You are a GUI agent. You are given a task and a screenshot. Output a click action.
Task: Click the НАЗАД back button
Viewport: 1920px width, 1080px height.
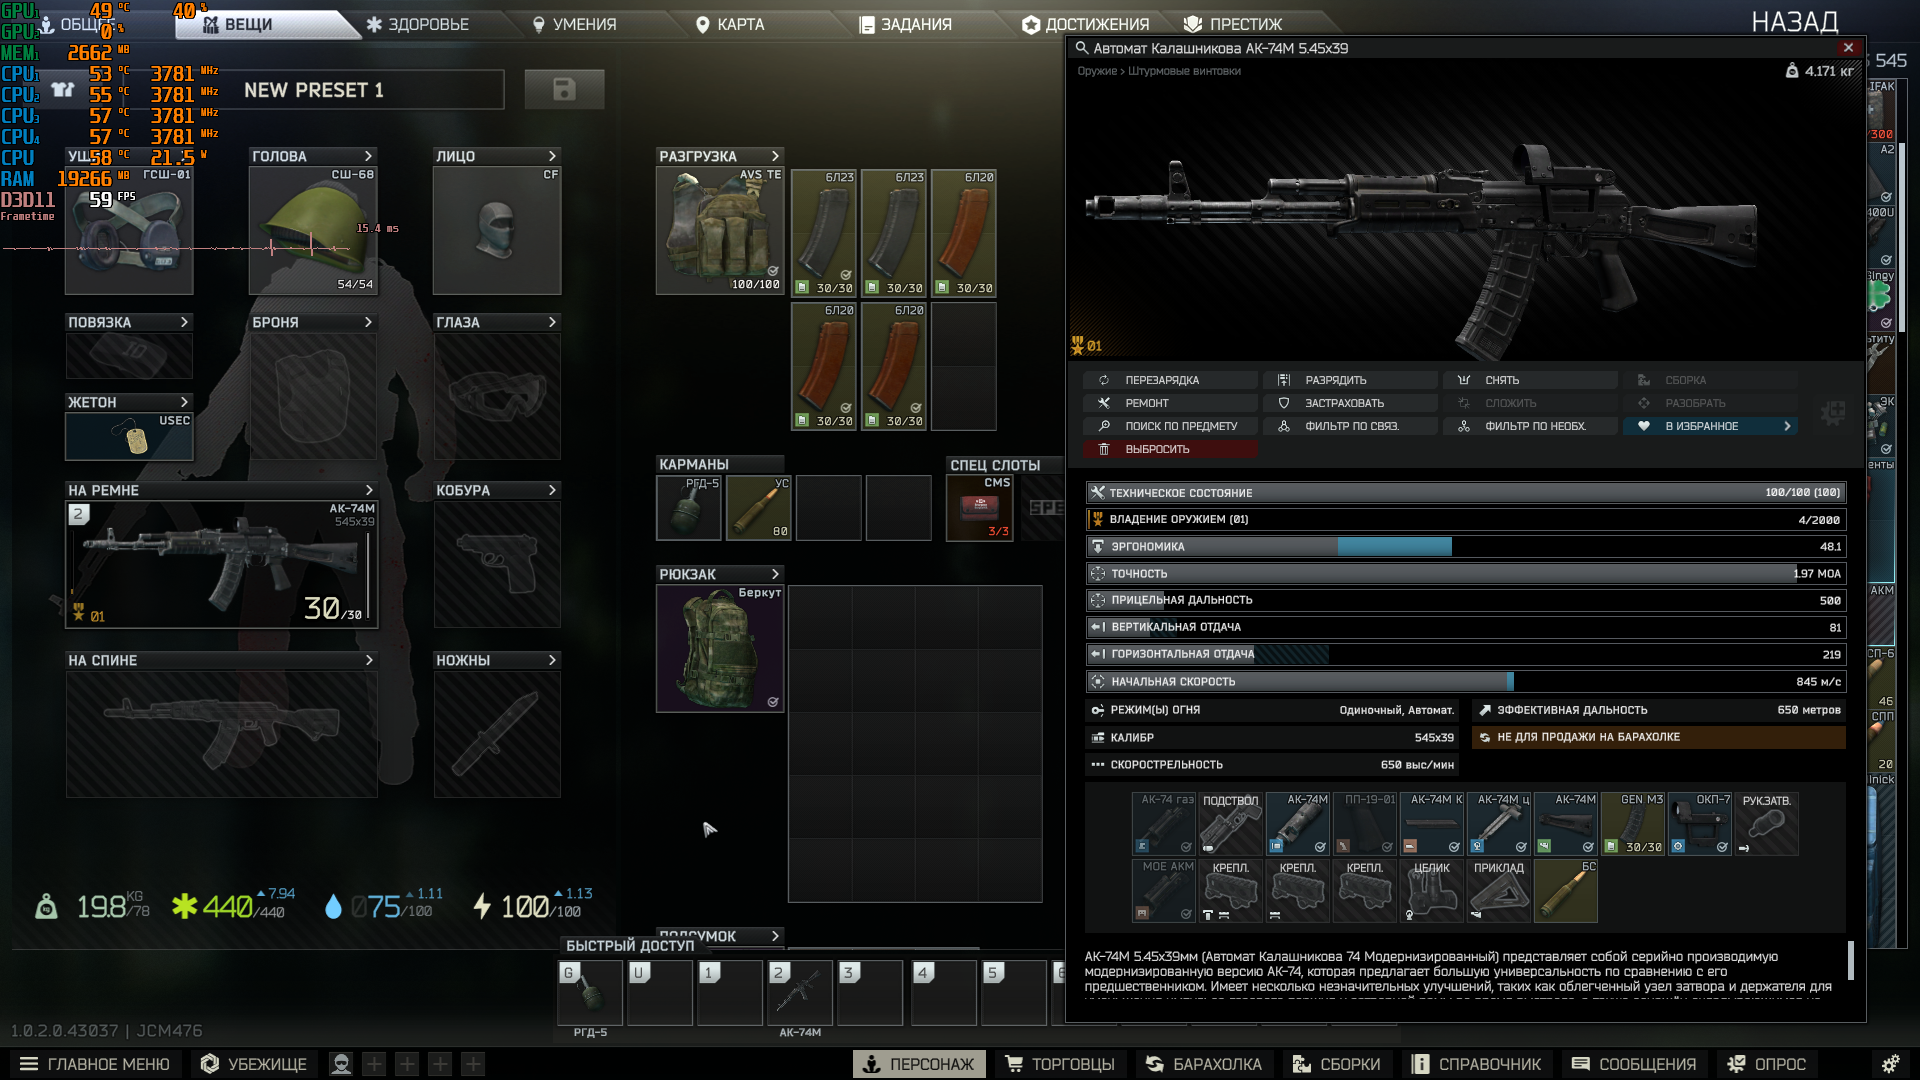pos(1794,22)
